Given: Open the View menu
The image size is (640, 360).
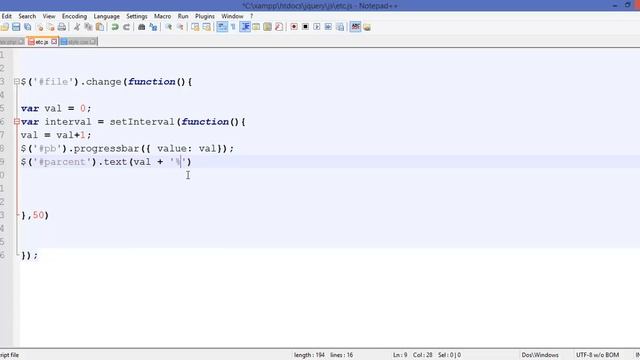Looking at the screenshot, I should point(49,16).
